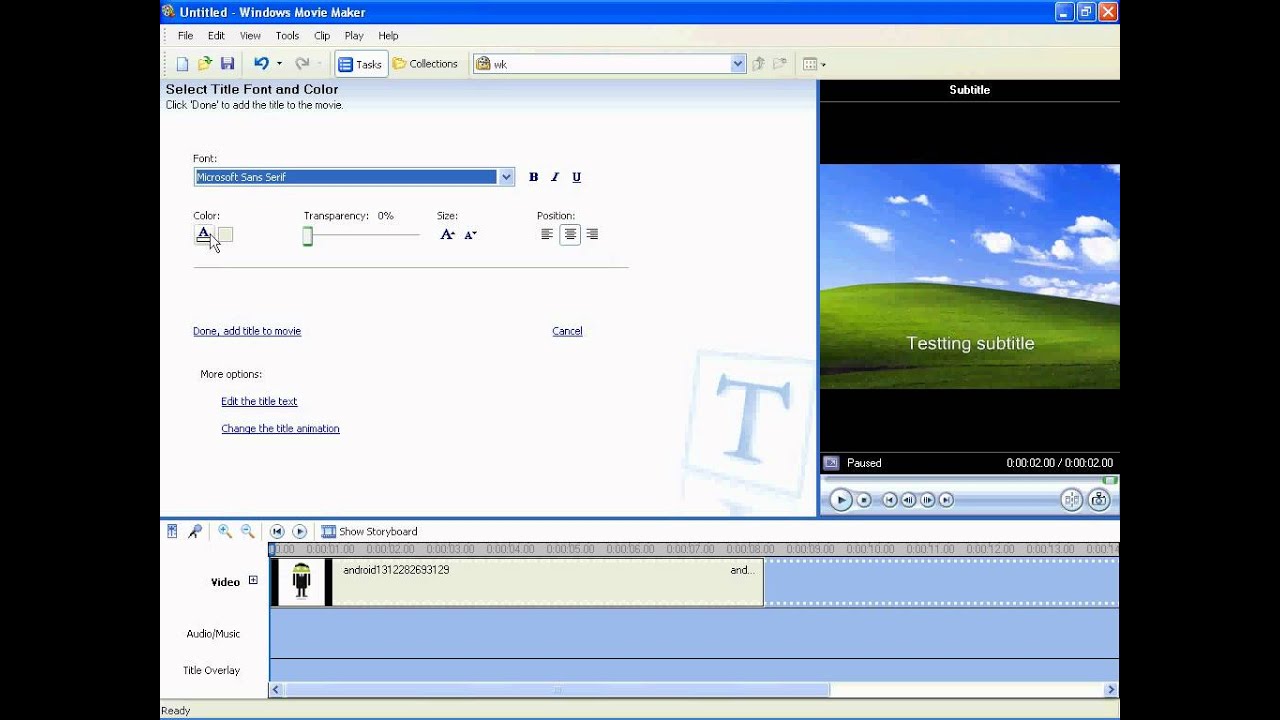Toggle the Tasks pane button
Viewport: 1280px width, 720px height.
[360, 64]
